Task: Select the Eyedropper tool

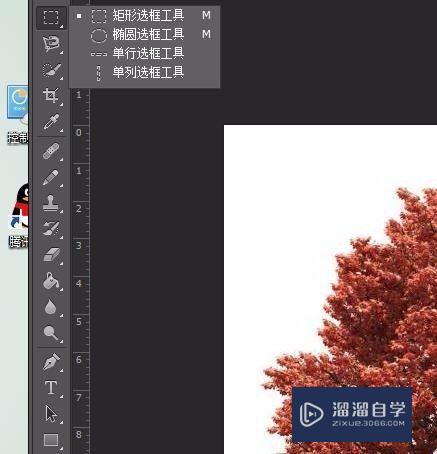Action: (x=51, y=122)
